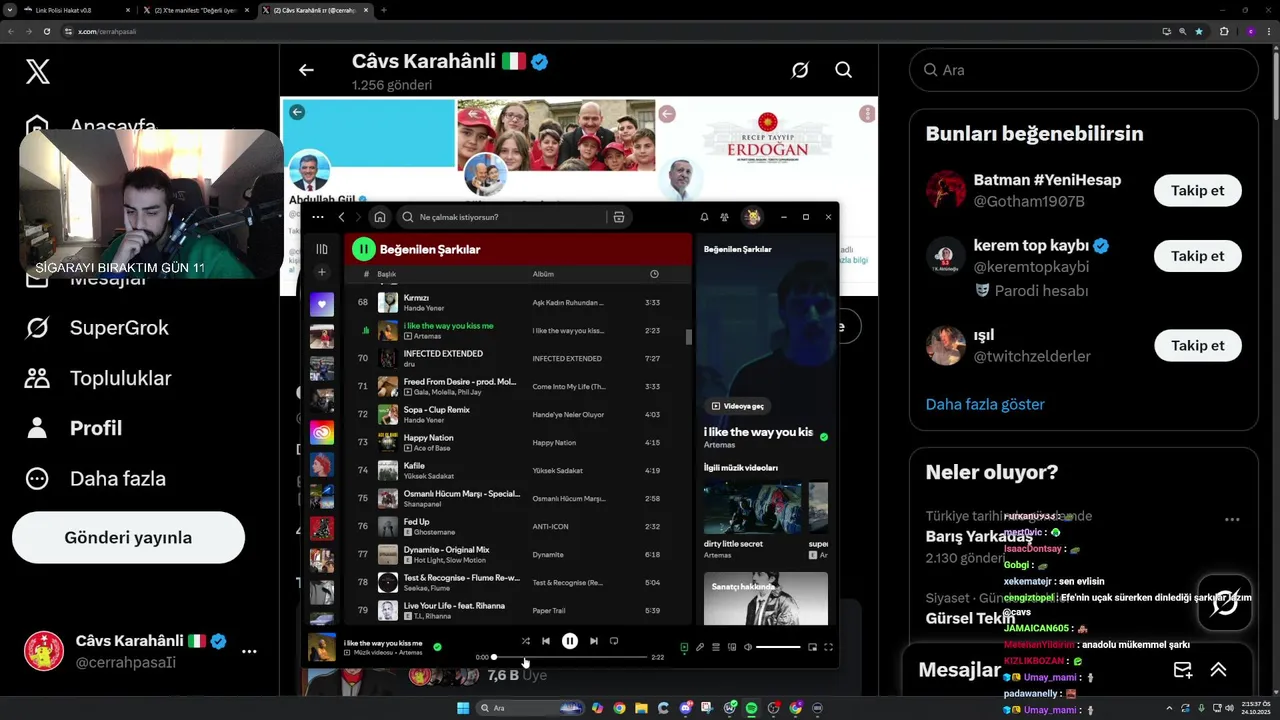Open Spotify three-dot menu

click(318, 217)
